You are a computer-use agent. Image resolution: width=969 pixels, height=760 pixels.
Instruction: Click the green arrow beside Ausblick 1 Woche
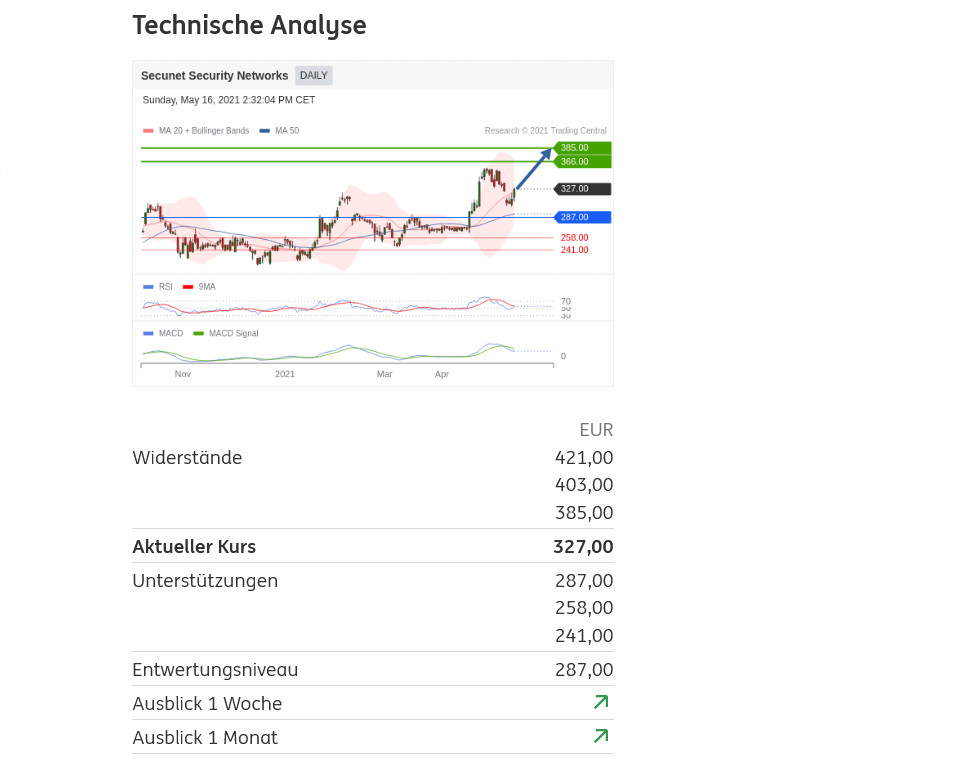tap(600, 703)
